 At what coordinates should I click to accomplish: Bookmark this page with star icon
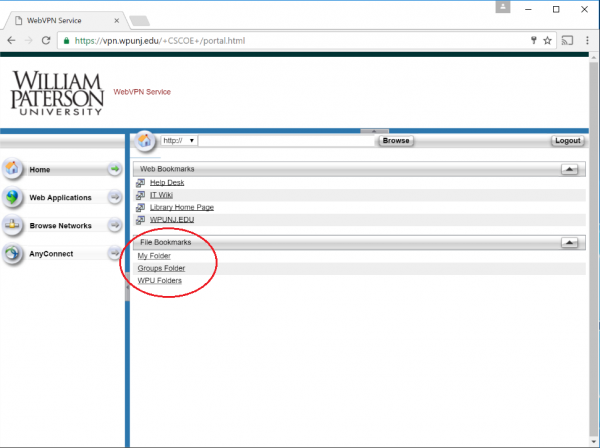coord(547,41)
